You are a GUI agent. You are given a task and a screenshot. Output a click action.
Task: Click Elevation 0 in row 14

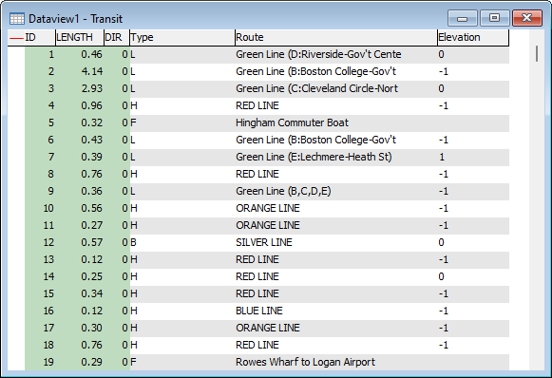(x=473, y=277)
